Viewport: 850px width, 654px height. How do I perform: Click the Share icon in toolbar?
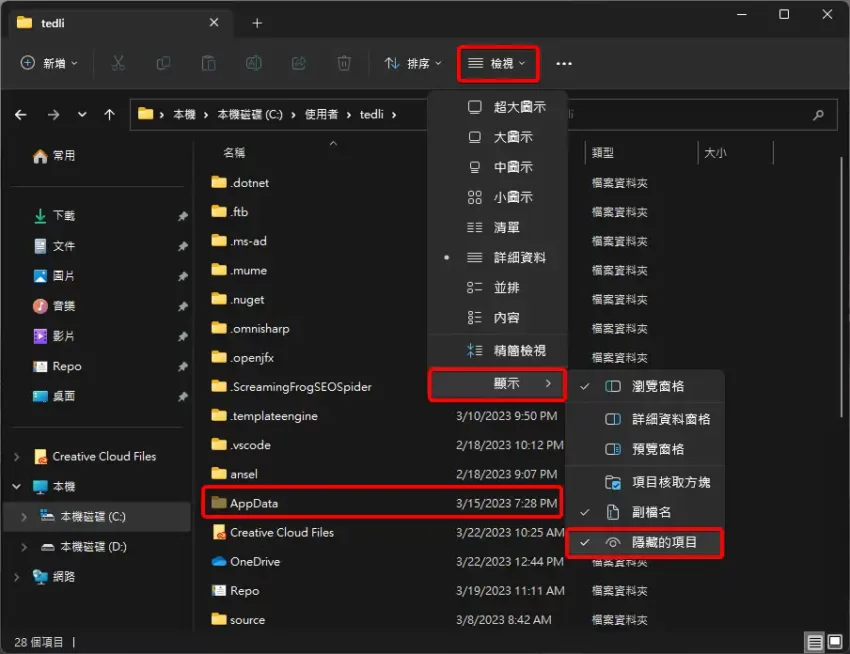coord(298,63)
